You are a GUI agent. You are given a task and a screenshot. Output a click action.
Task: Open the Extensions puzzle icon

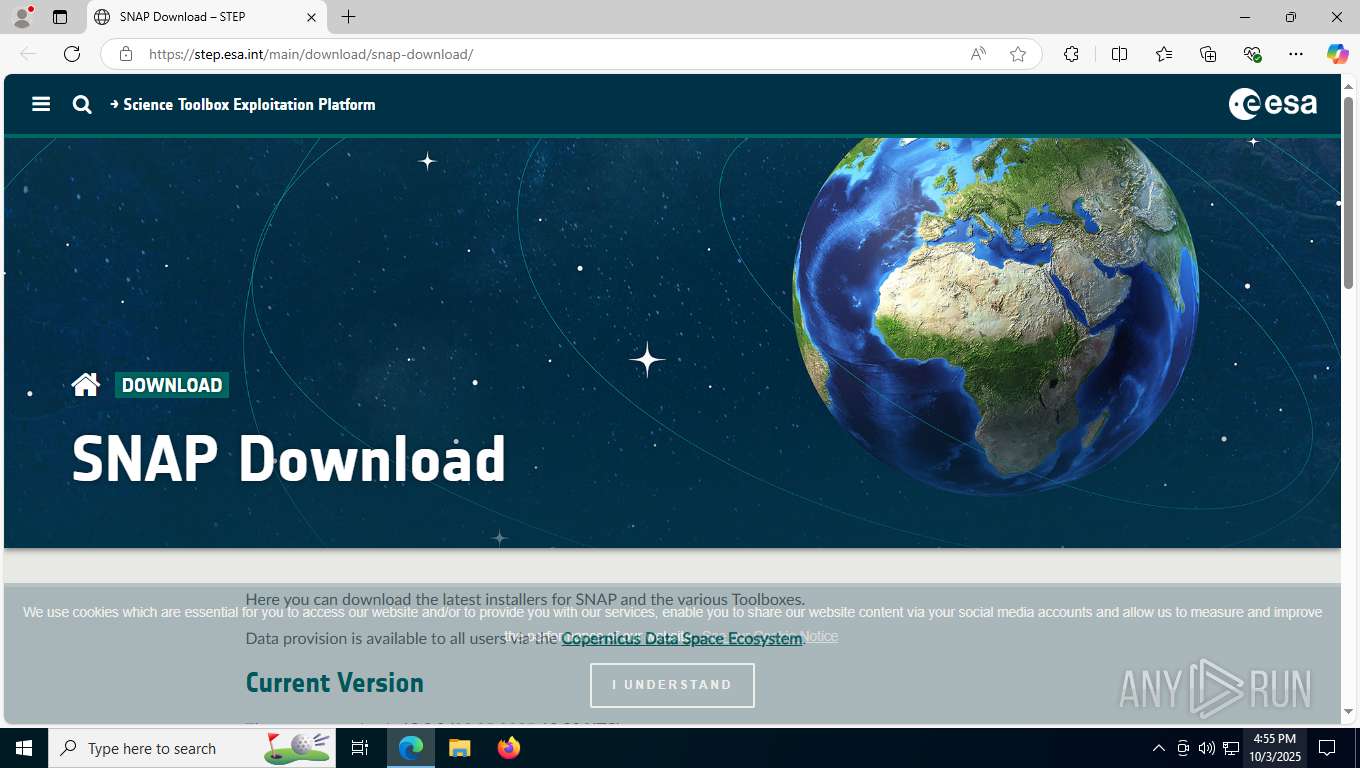tap(1071, 54)
